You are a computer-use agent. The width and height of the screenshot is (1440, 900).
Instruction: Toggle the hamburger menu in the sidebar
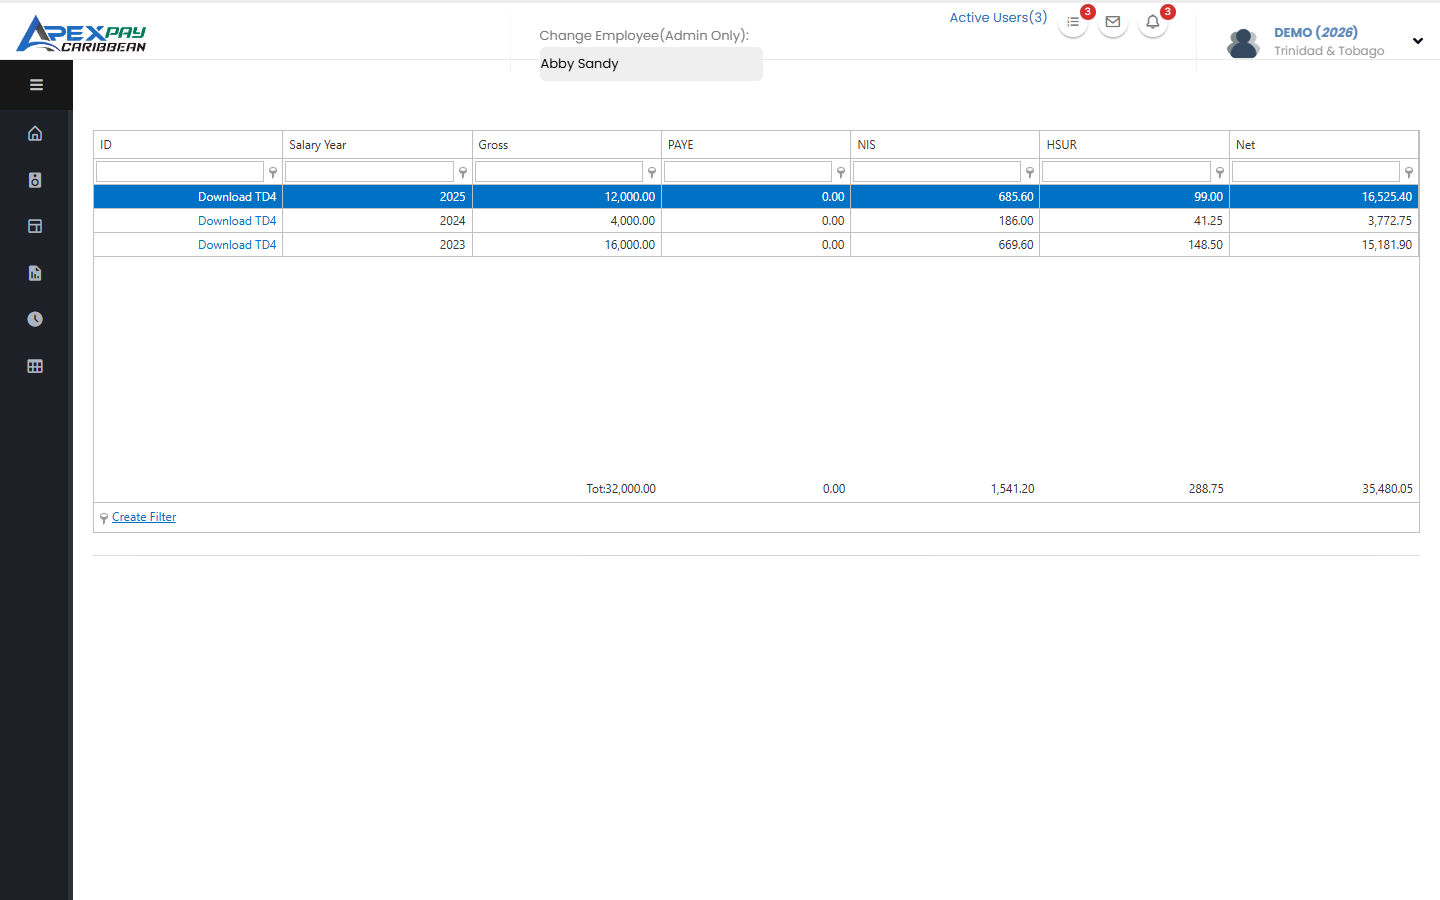[x=36, y=85]
